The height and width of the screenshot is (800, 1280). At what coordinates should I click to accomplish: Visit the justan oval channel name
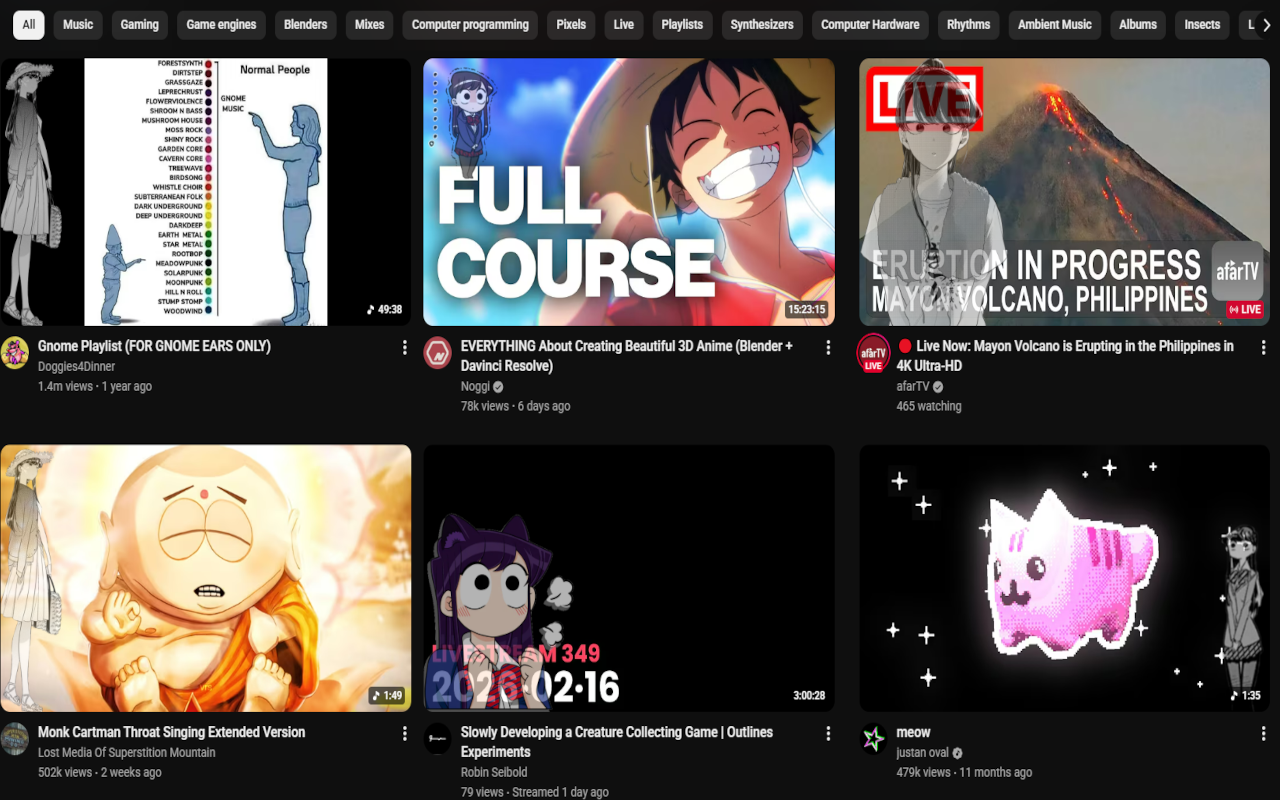[x=923, y=753]
